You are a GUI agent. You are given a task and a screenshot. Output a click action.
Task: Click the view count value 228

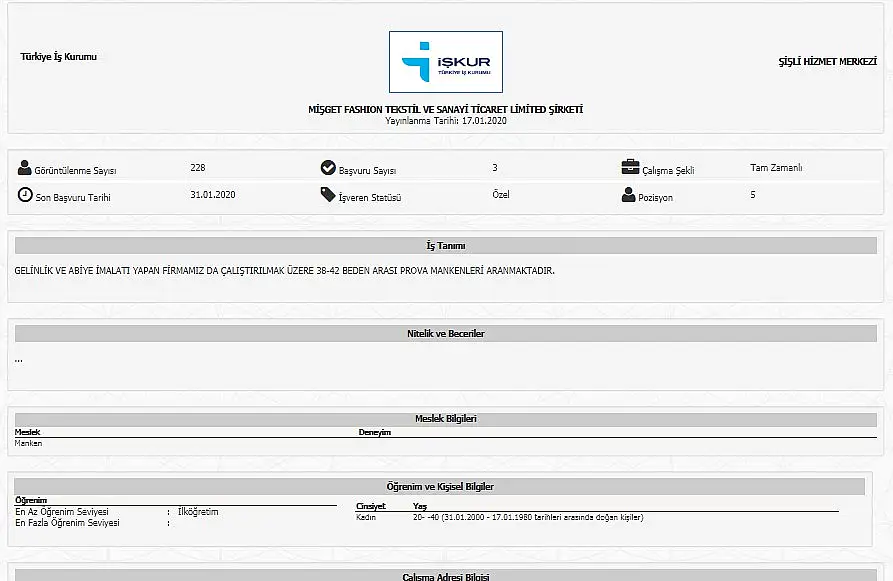pos(198,167)
